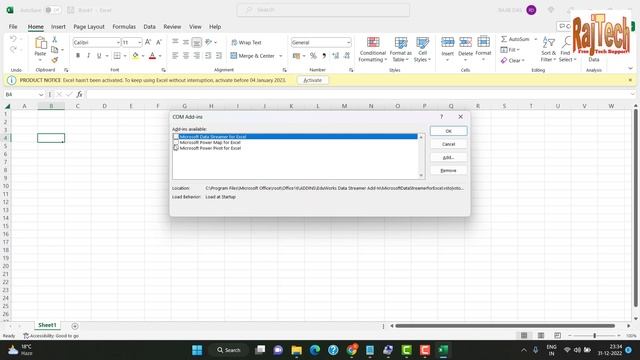The image size is (640, 360).
Task: Select the Format Painter brush
Action: click(55, 60)
